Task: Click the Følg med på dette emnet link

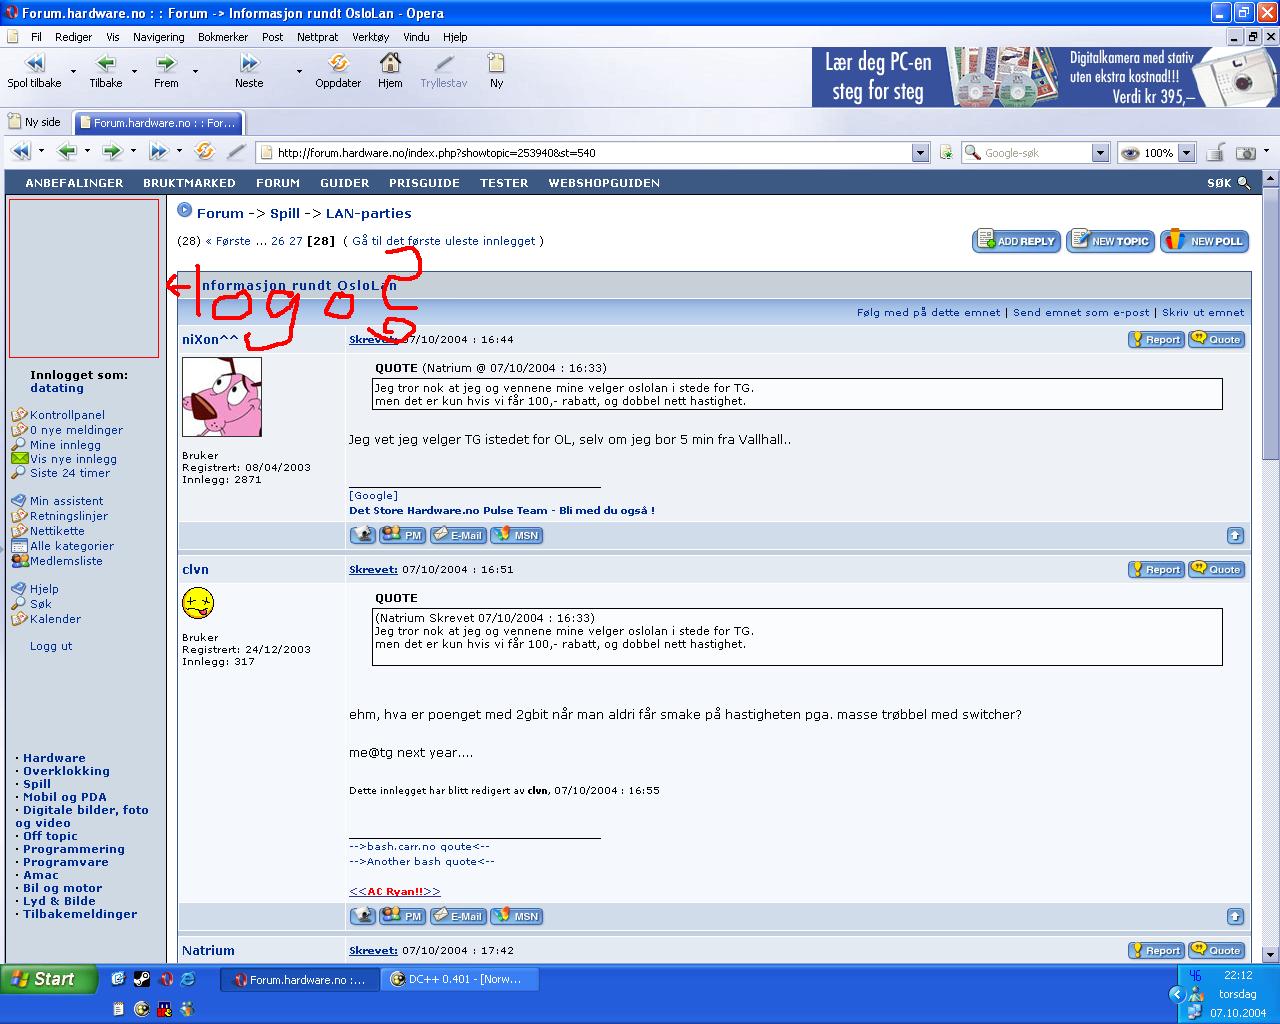Action: coord(928,312)
